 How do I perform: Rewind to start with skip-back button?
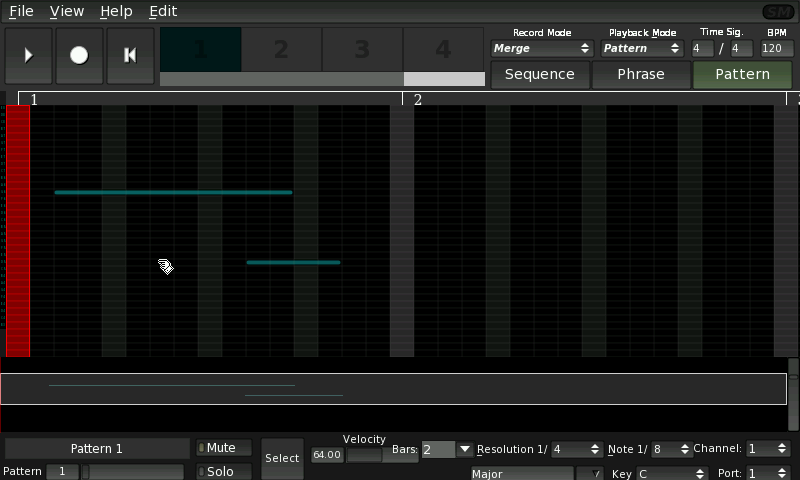point(130,56)
